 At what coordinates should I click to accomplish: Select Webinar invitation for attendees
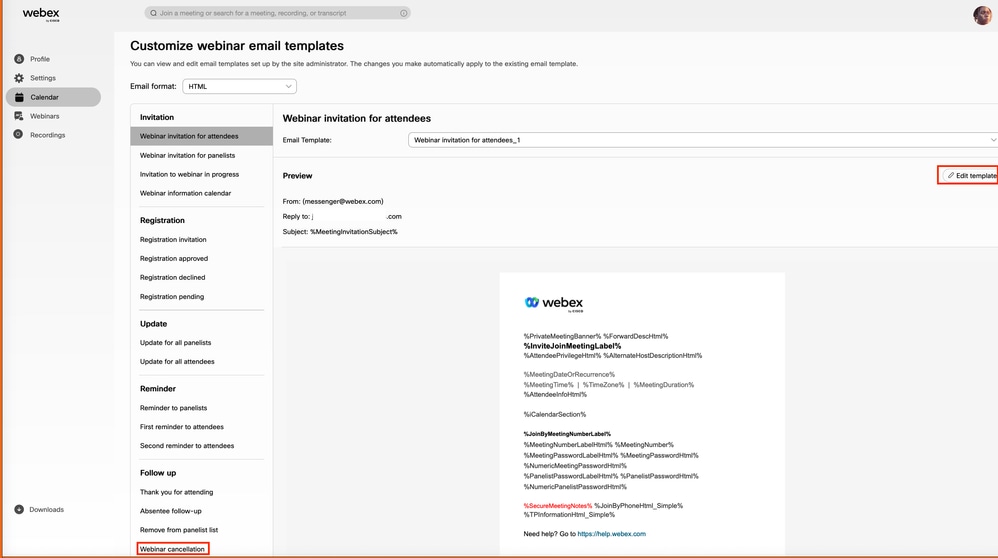202,136
